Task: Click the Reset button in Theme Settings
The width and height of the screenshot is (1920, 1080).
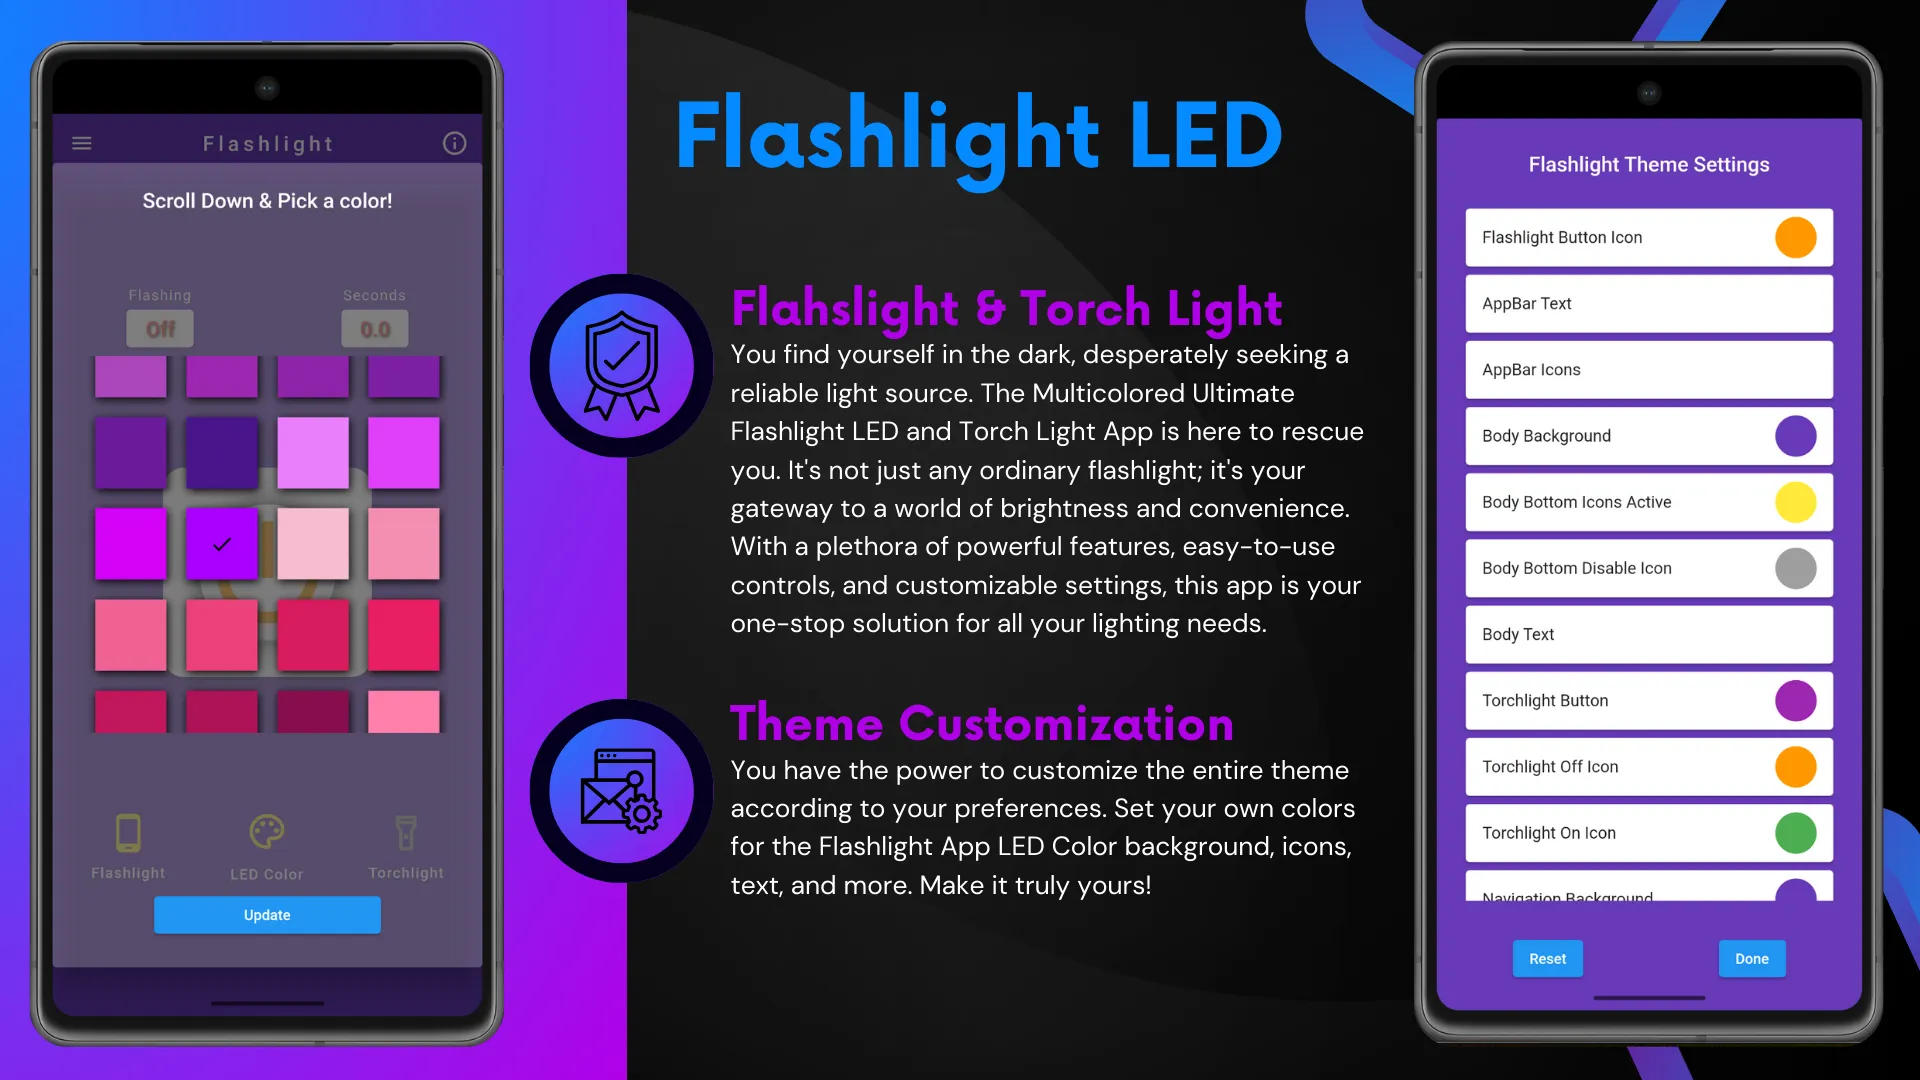Action: click(1547, 959)
